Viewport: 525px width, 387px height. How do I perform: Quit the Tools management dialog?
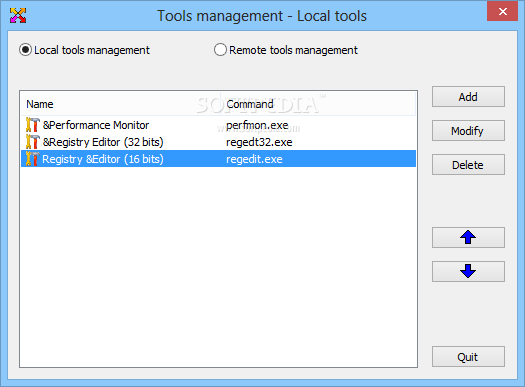coord(468,357)
